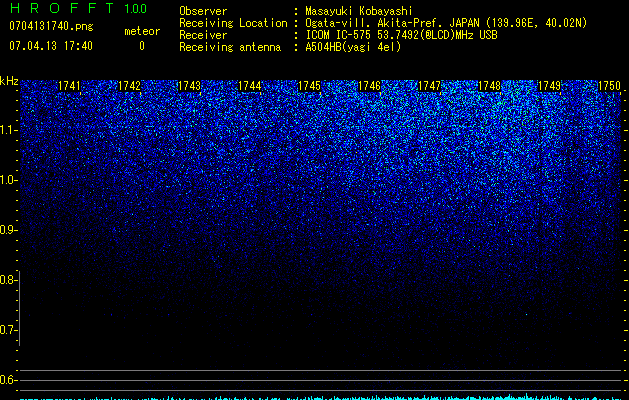Click the 0.7 kHz axis label
This screenshot has width=629, height=400.
click(x=8, y=330)
